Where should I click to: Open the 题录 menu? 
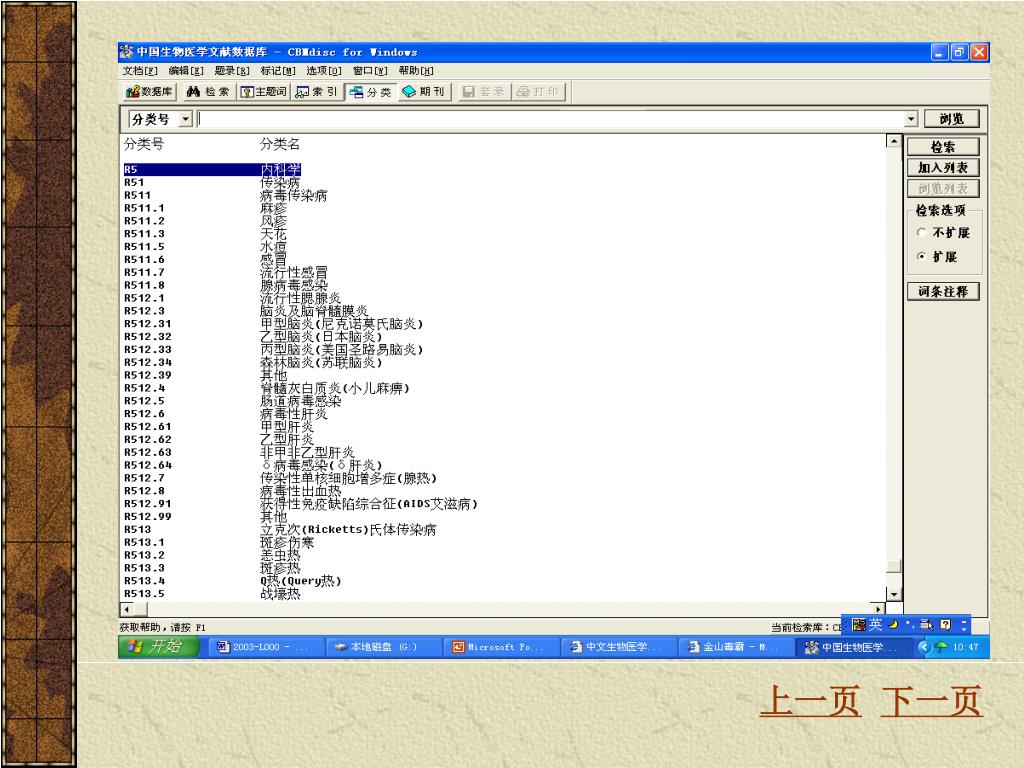[232, 71]
